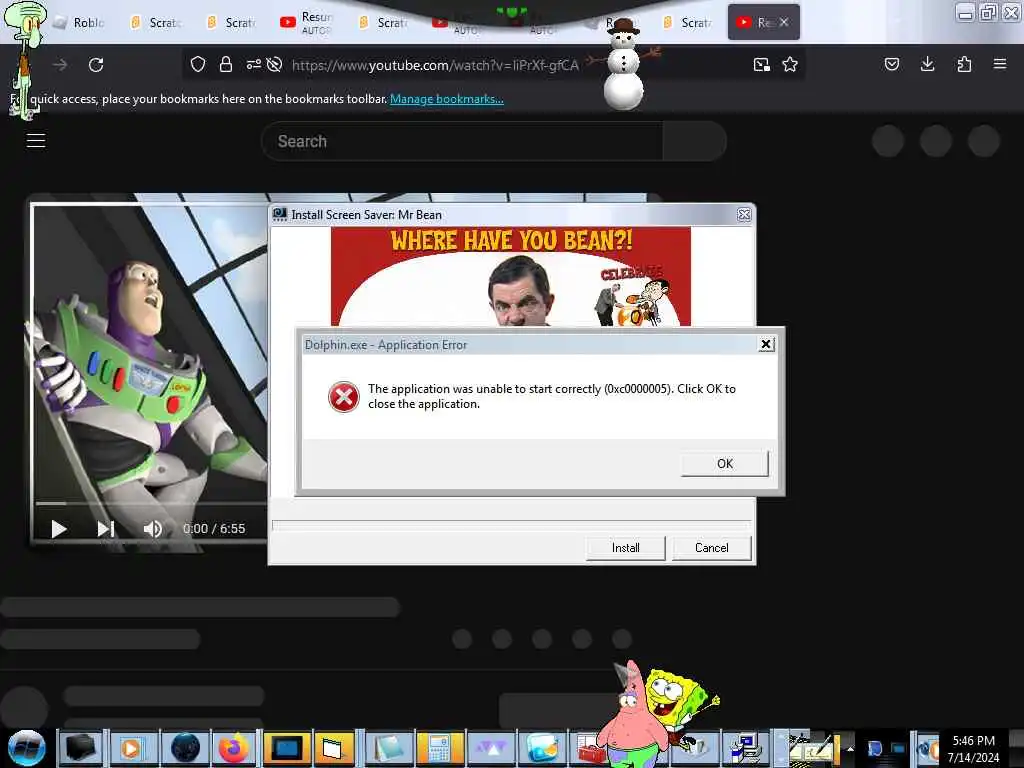
Task: Open the dark globe taskbar icon
Action: click(185, 748)
